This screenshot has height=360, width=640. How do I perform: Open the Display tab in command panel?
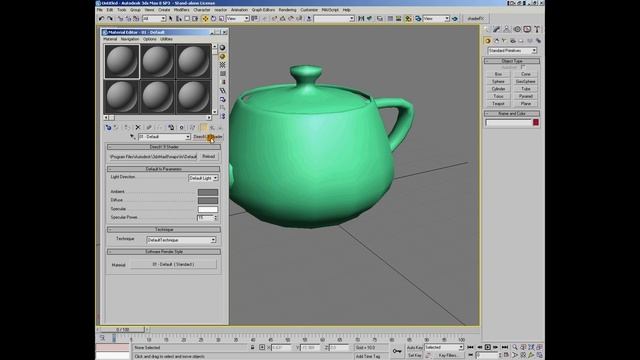527,29
